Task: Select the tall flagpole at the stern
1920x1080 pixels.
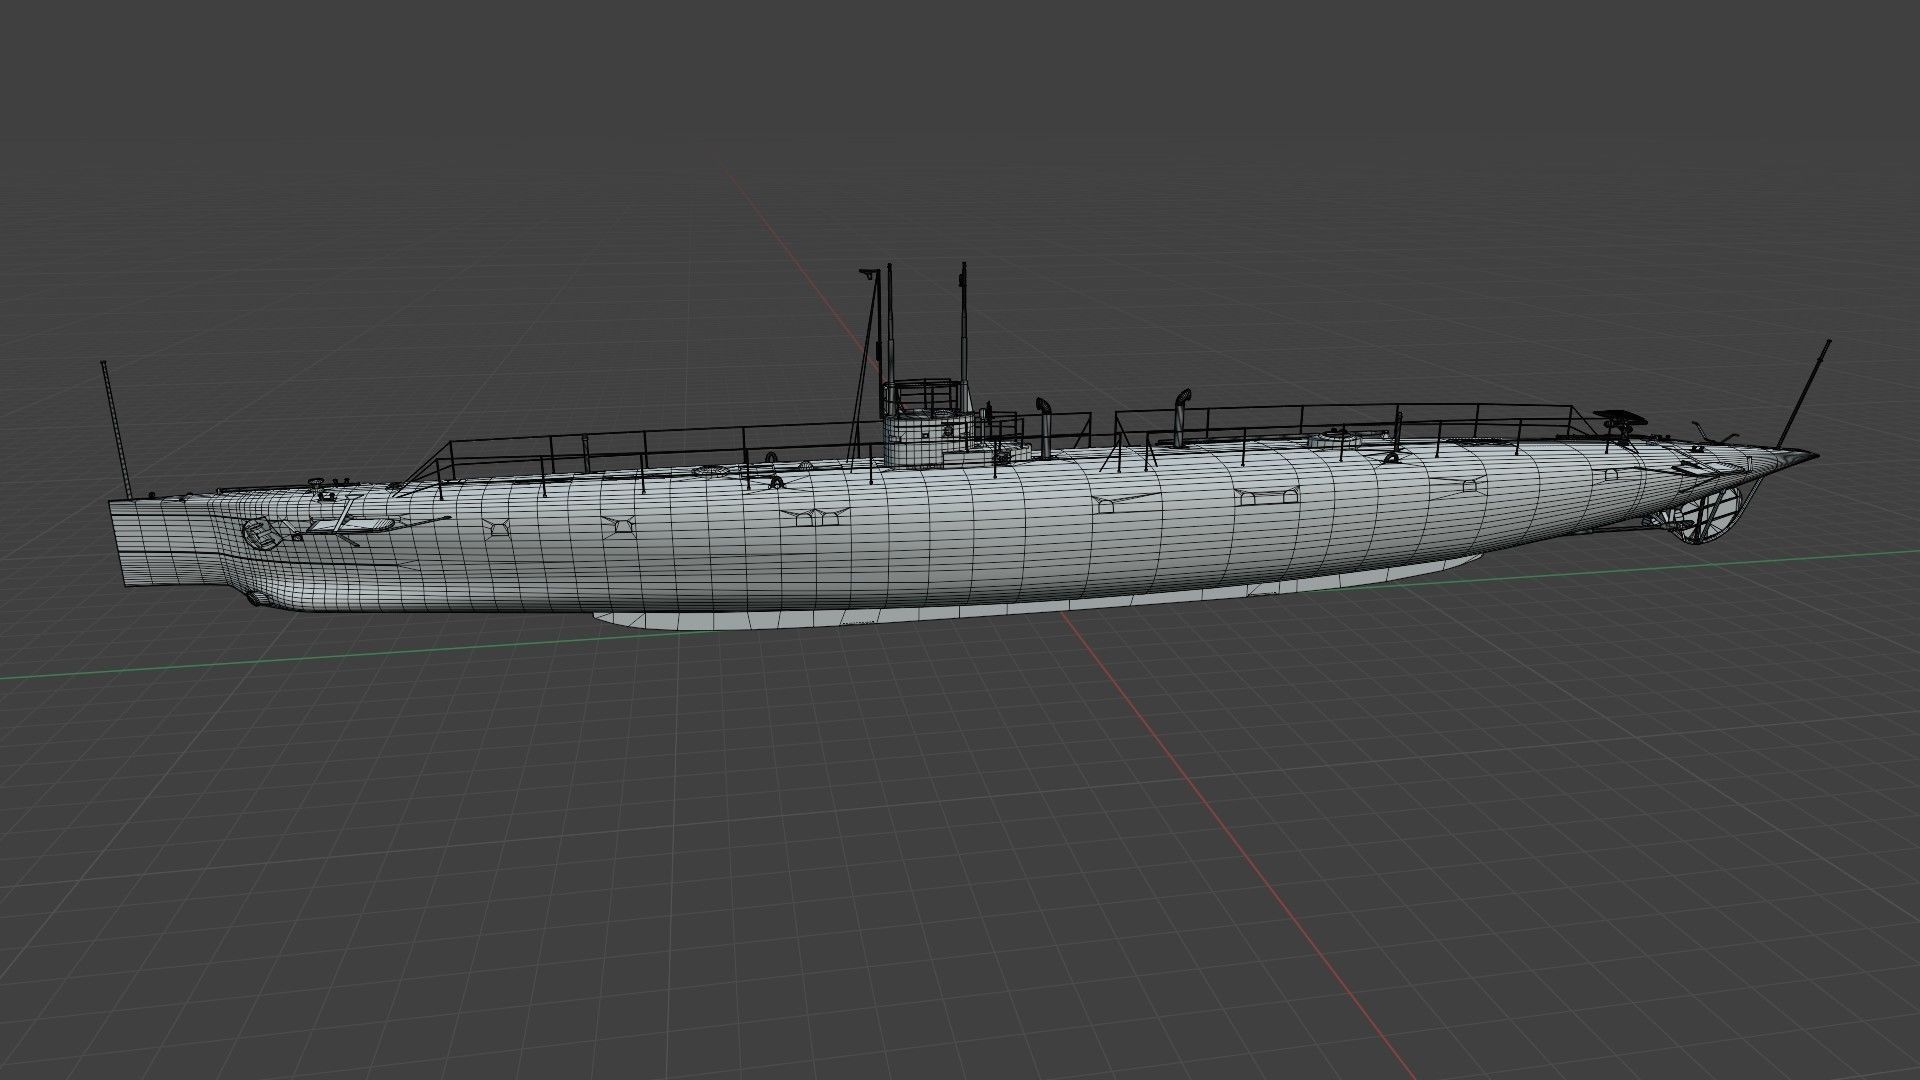Action: point(117,428)
